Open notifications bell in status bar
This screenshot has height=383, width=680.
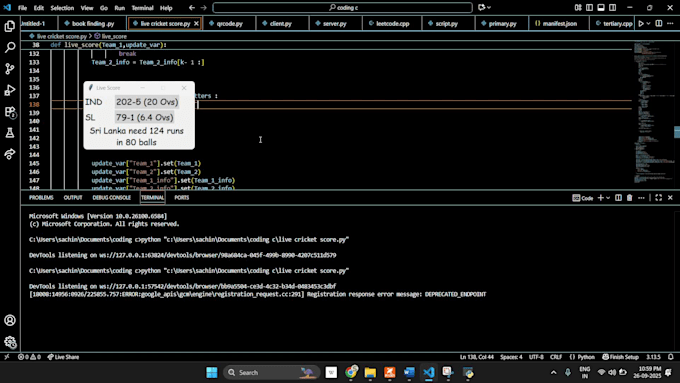(x=671, y=357)
